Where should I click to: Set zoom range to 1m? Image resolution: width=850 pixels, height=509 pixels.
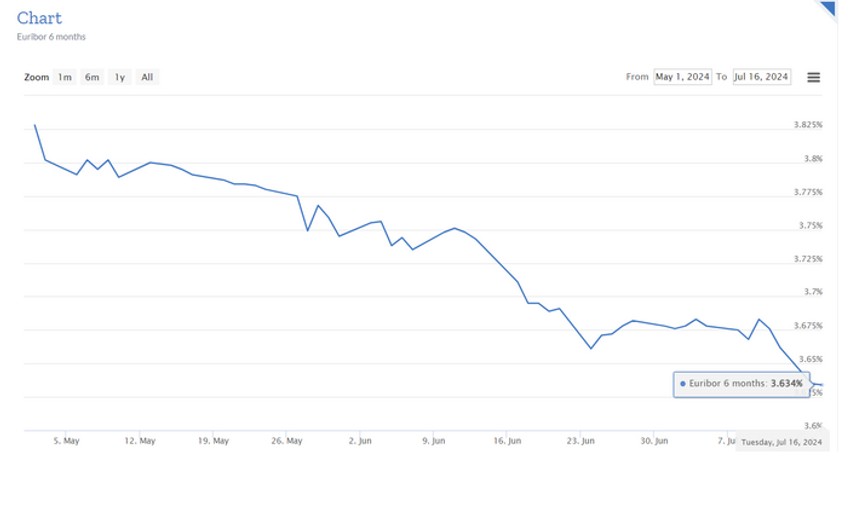click(x=64, y=77)
